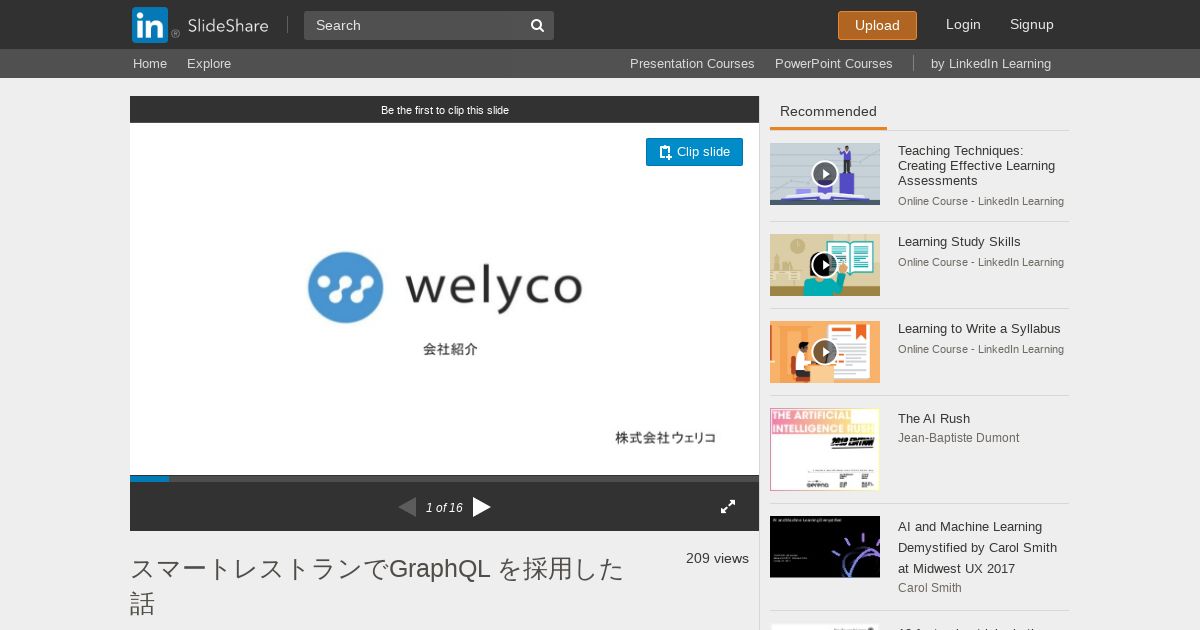Click the '1 of 16' slide counter

click(x=444, y=508)
